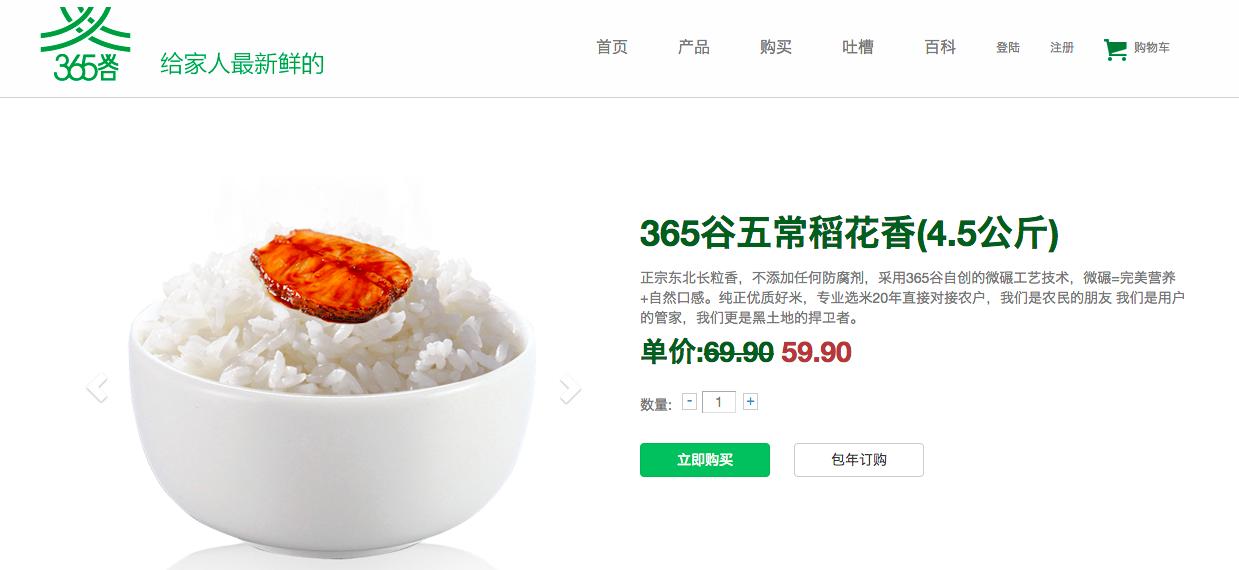Image resolution: width=1239 pixels, height=570 pixels.
Task: Increase quantity with the plus button
Action: [x=750, y=402]
